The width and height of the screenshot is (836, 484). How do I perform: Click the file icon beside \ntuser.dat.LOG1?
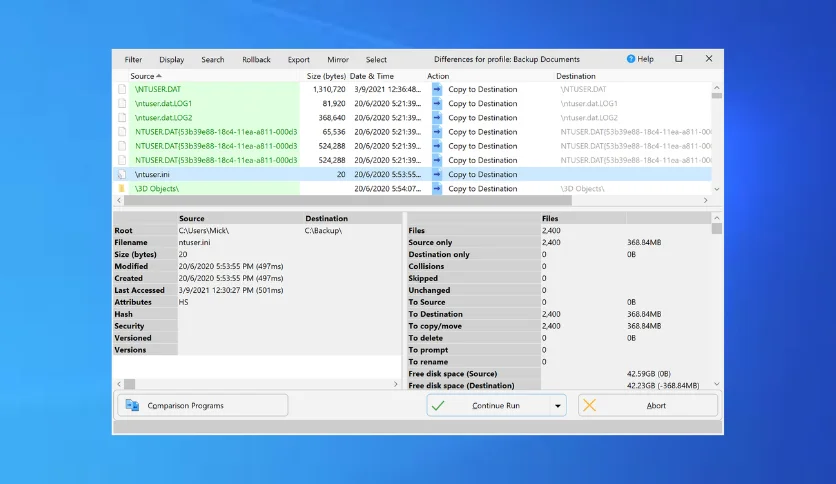[122, 103]
